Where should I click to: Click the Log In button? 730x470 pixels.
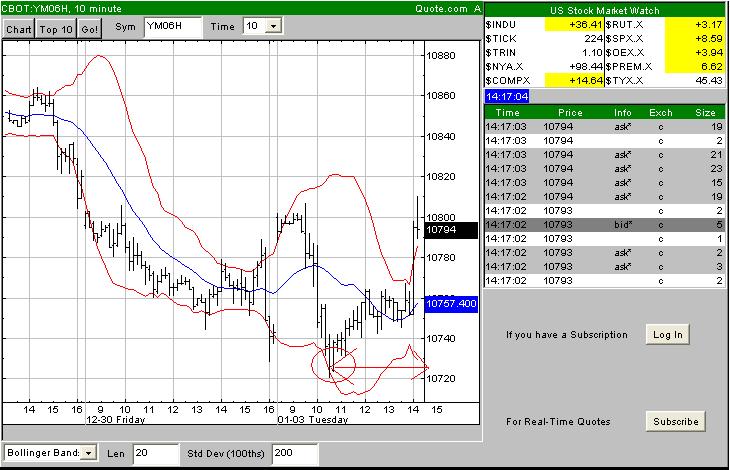667,335
